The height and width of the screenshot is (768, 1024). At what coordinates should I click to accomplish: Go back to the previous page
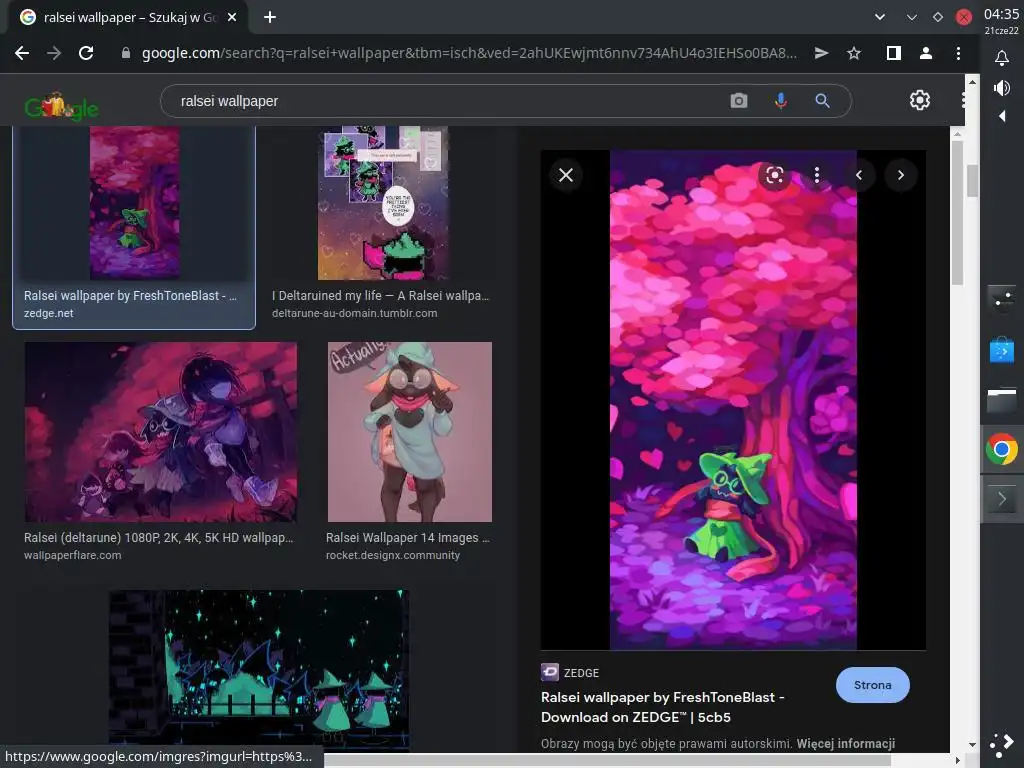pyautogui.click(x=22, y=53)
